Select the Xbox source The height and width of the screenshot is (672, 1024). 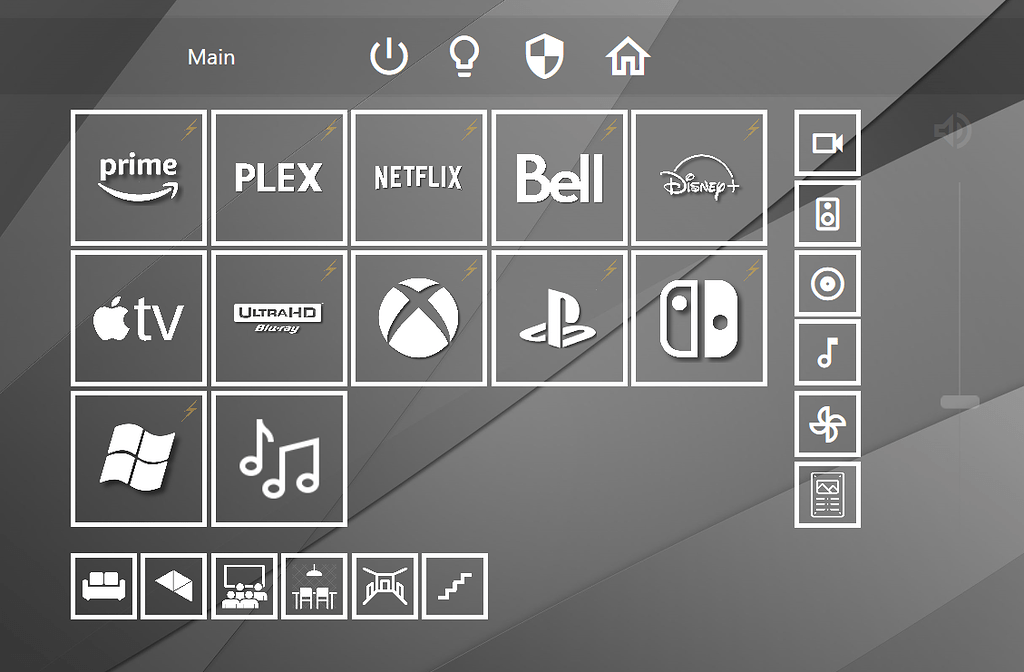pyautogui.click(x=419, y=318)
